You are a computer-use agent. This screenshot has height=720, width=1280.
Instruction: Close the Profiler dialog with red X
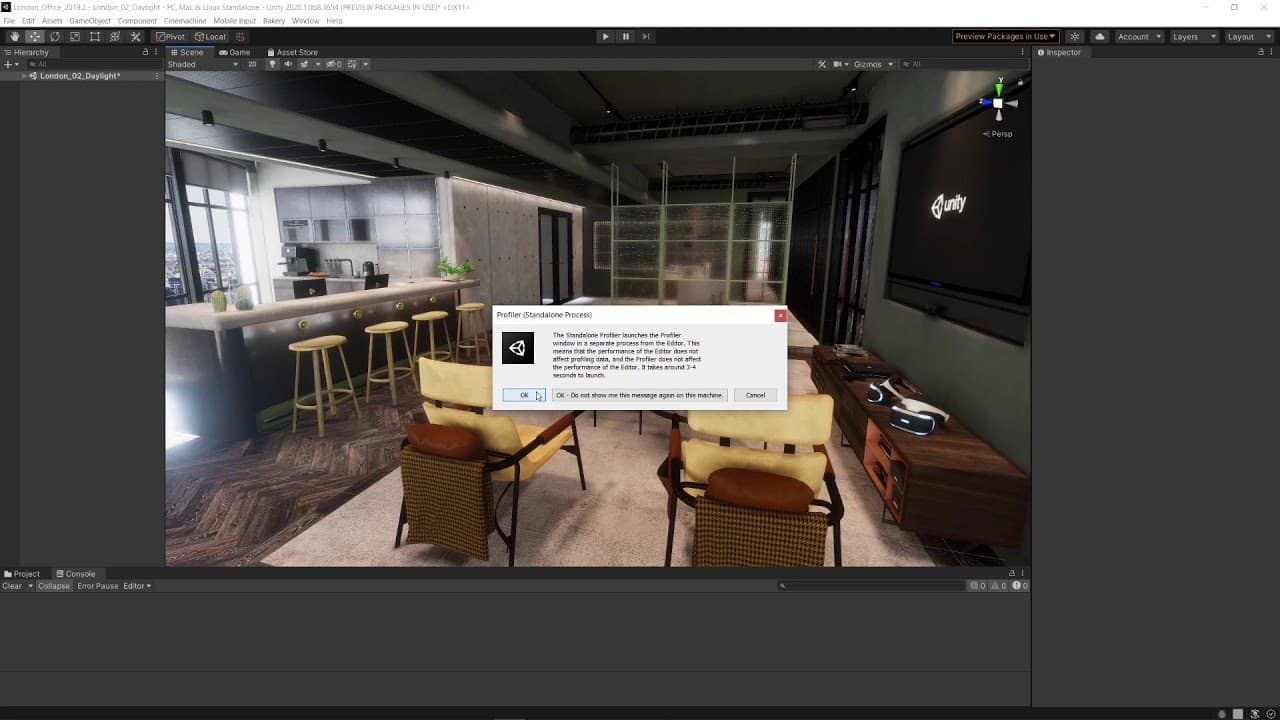(780, 315)
